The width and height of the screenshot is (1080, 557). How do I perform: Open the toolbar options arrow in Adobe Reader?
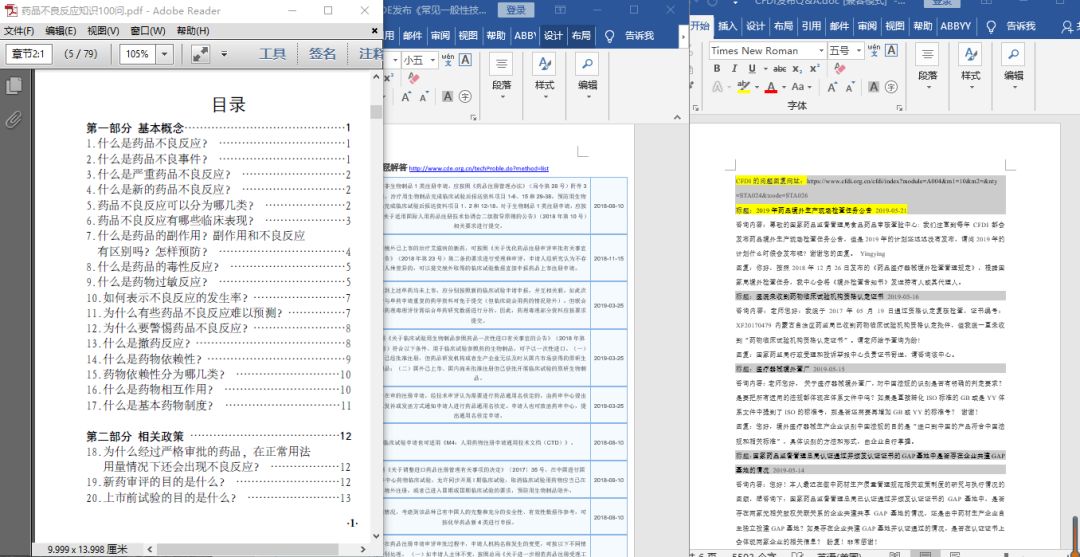pos(224,54)
